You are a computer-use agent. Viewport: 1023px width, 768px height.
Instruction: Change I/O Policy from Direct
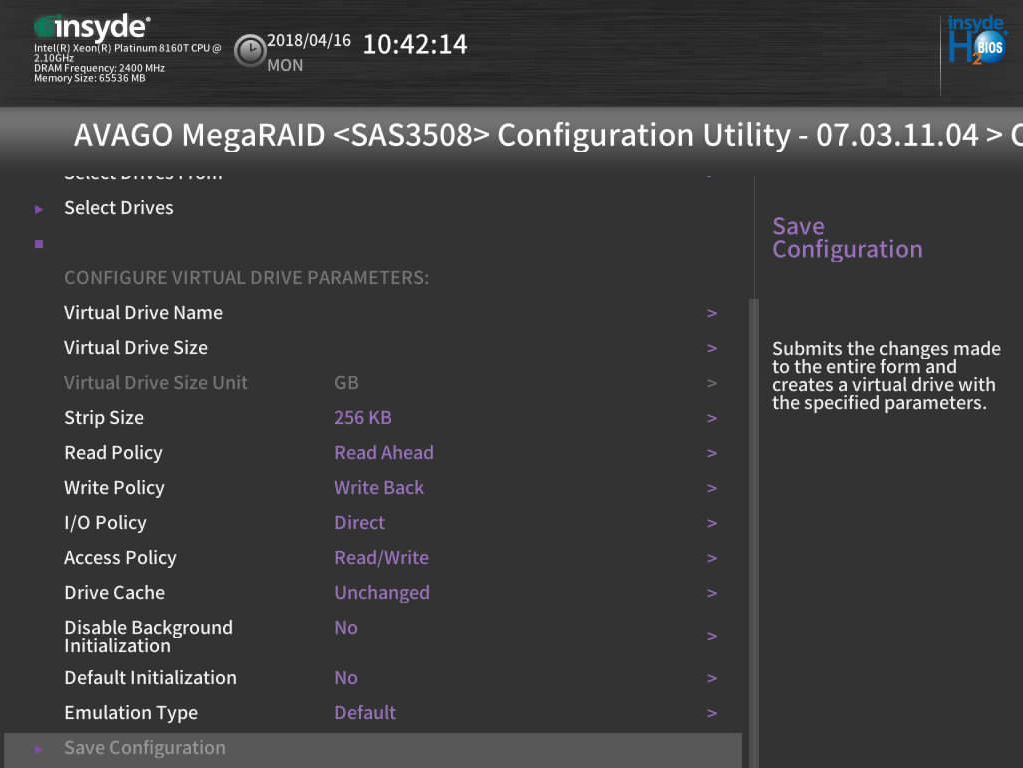(359, 523)
